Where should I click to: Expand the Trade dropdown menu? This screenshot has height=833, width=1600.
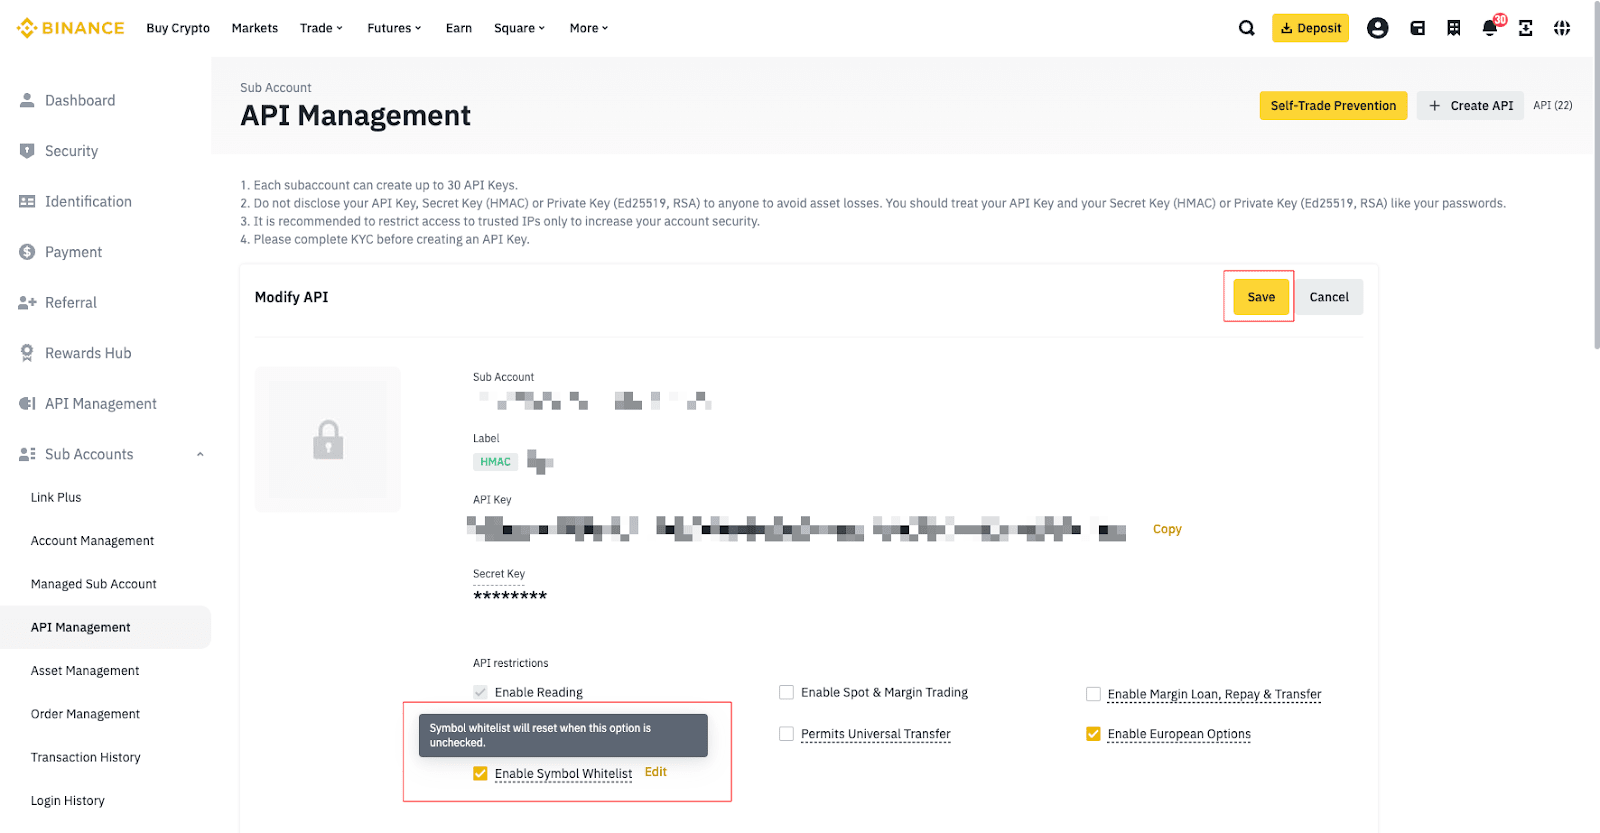click(x=321, y=28)
